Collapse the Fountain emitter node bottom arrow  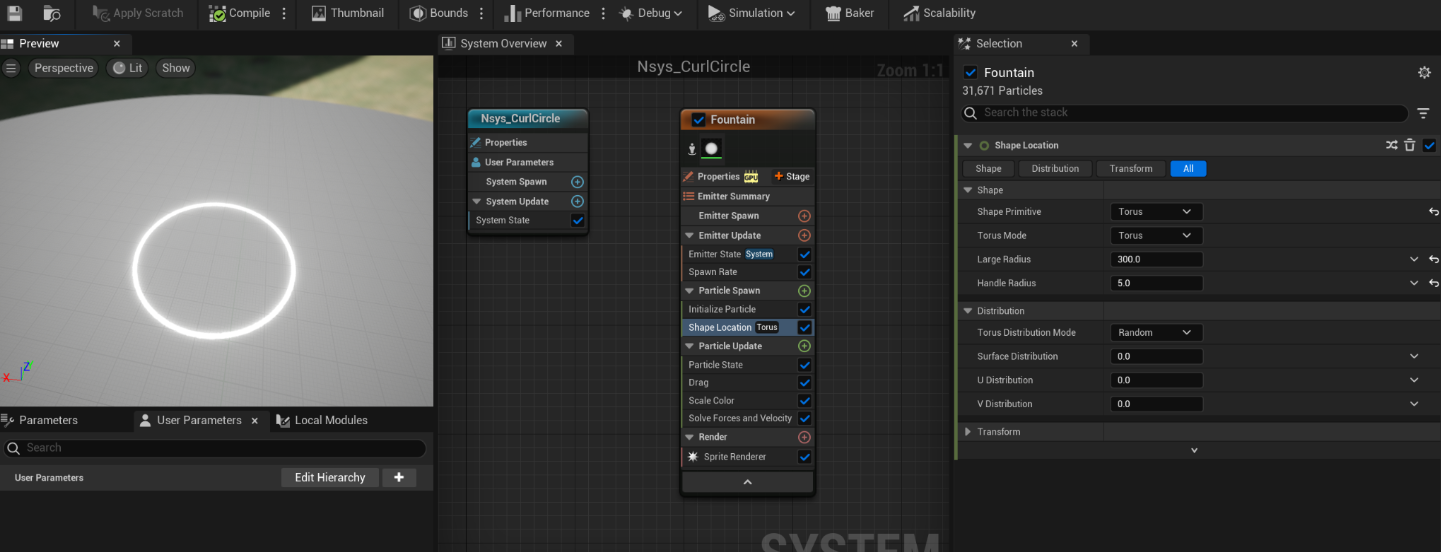(x=747, y=482)
